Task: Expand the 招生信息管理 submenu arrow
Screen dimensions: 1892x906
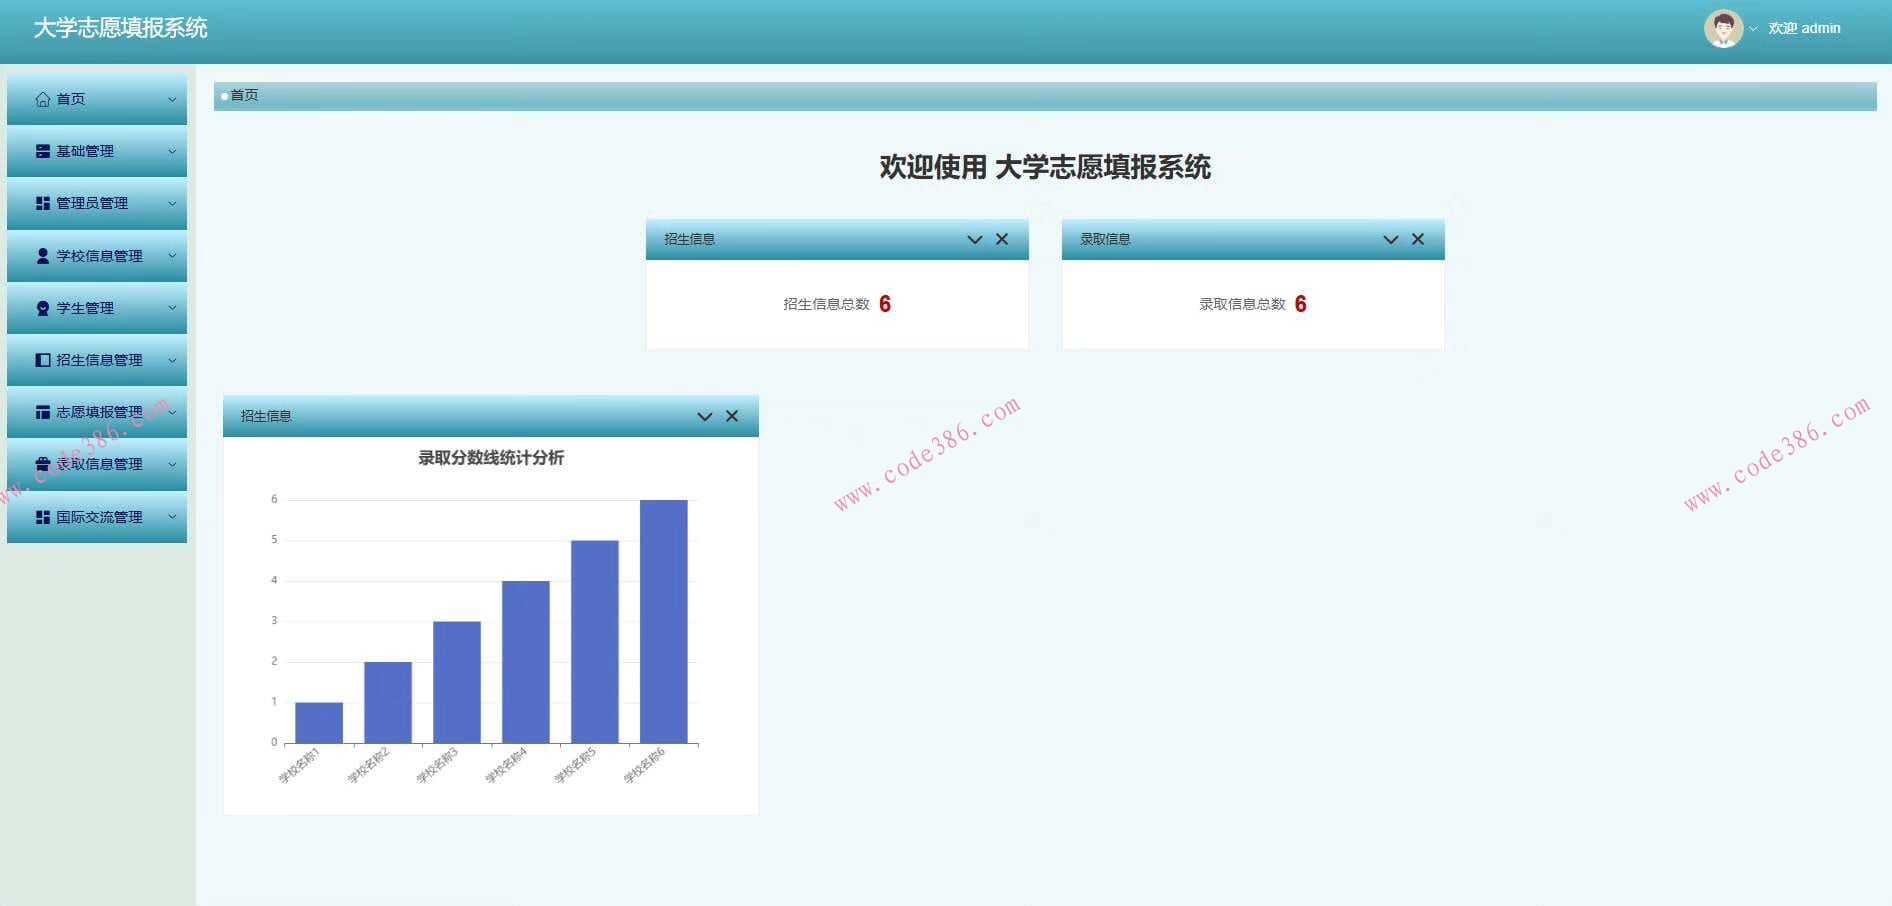Action: tap(172, 360)
